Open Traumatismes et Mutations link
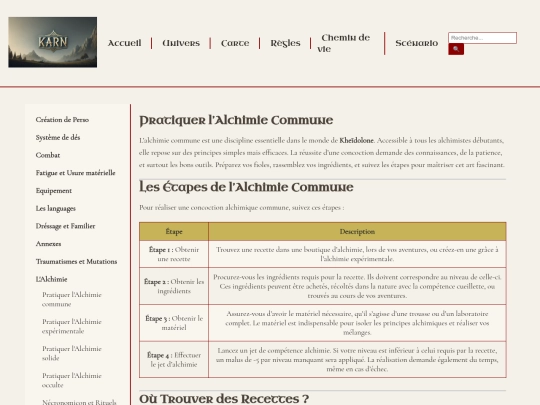This screenshot has height=405, width=540. click(x=76, y=261)
